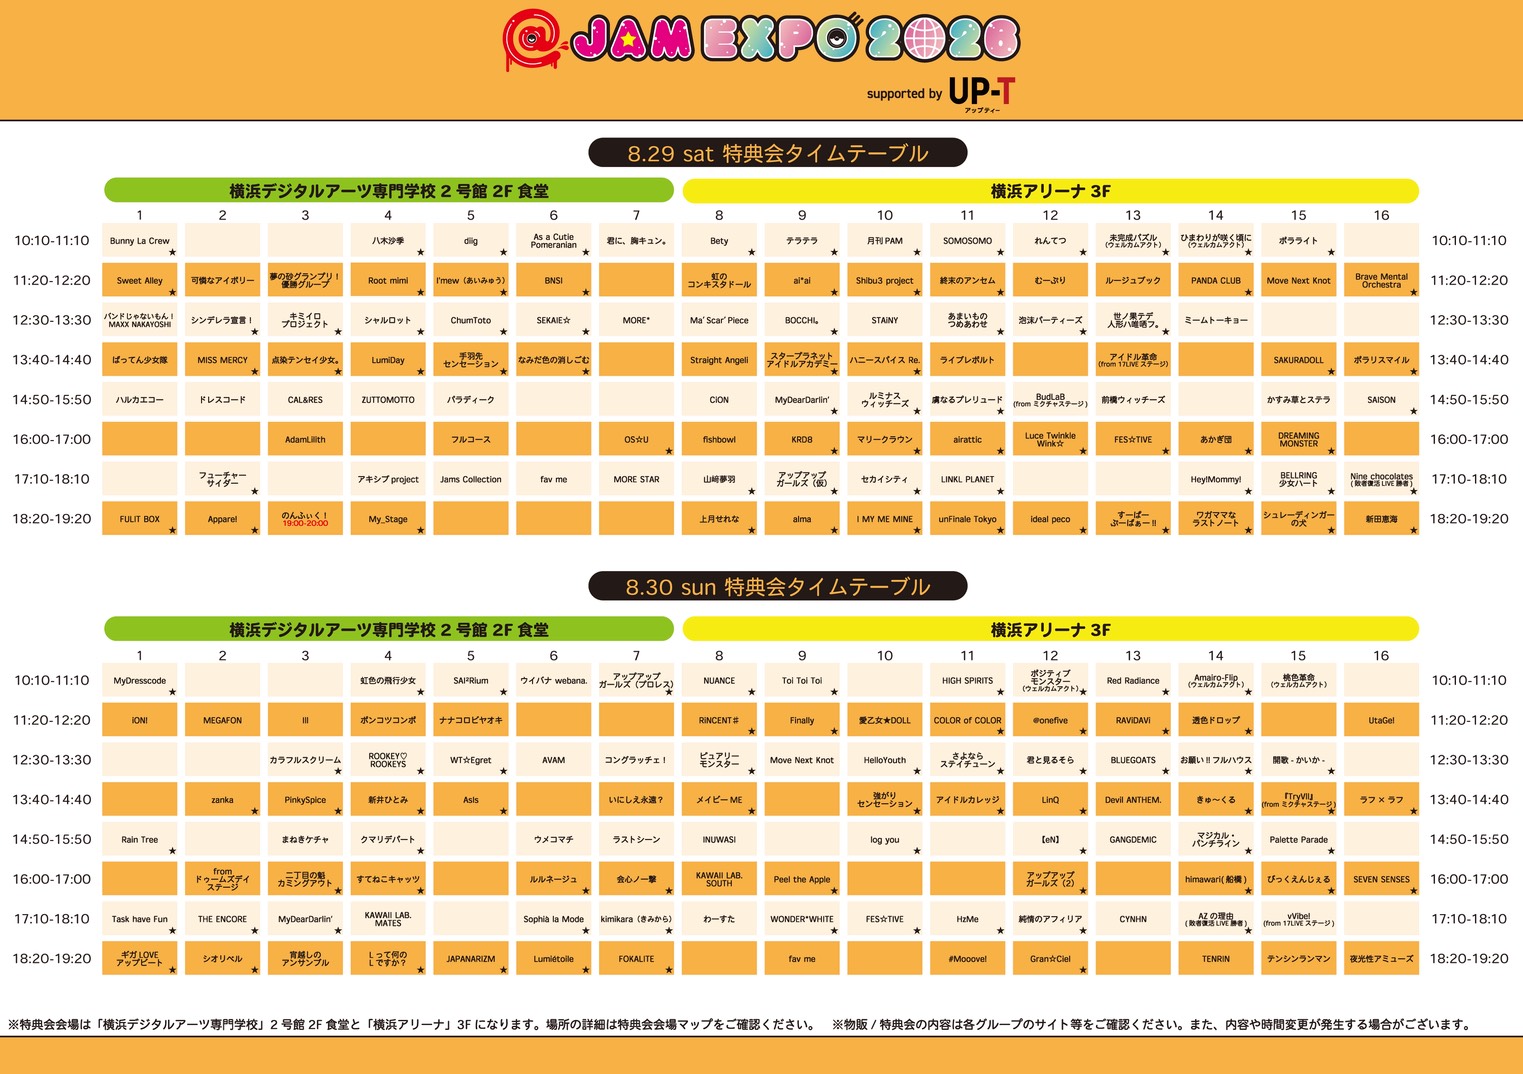
Task: Click the KRDB cell
Action: click(802, 440)
